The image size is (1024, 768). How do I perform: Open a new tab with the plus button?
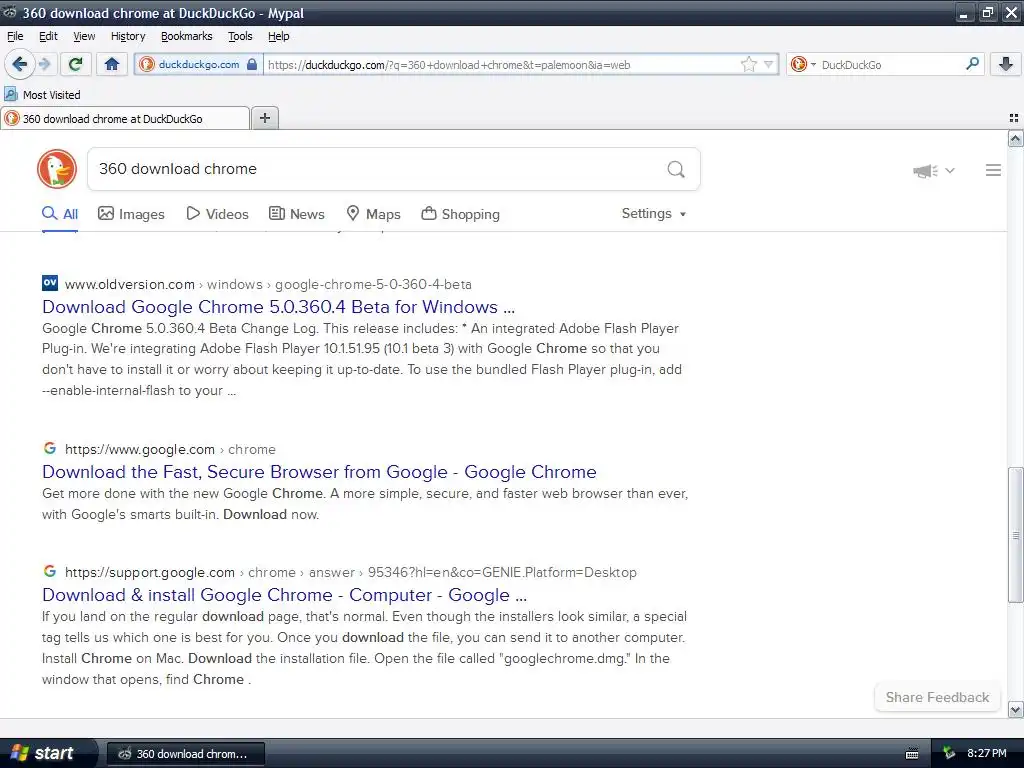(x=264, y=118)
